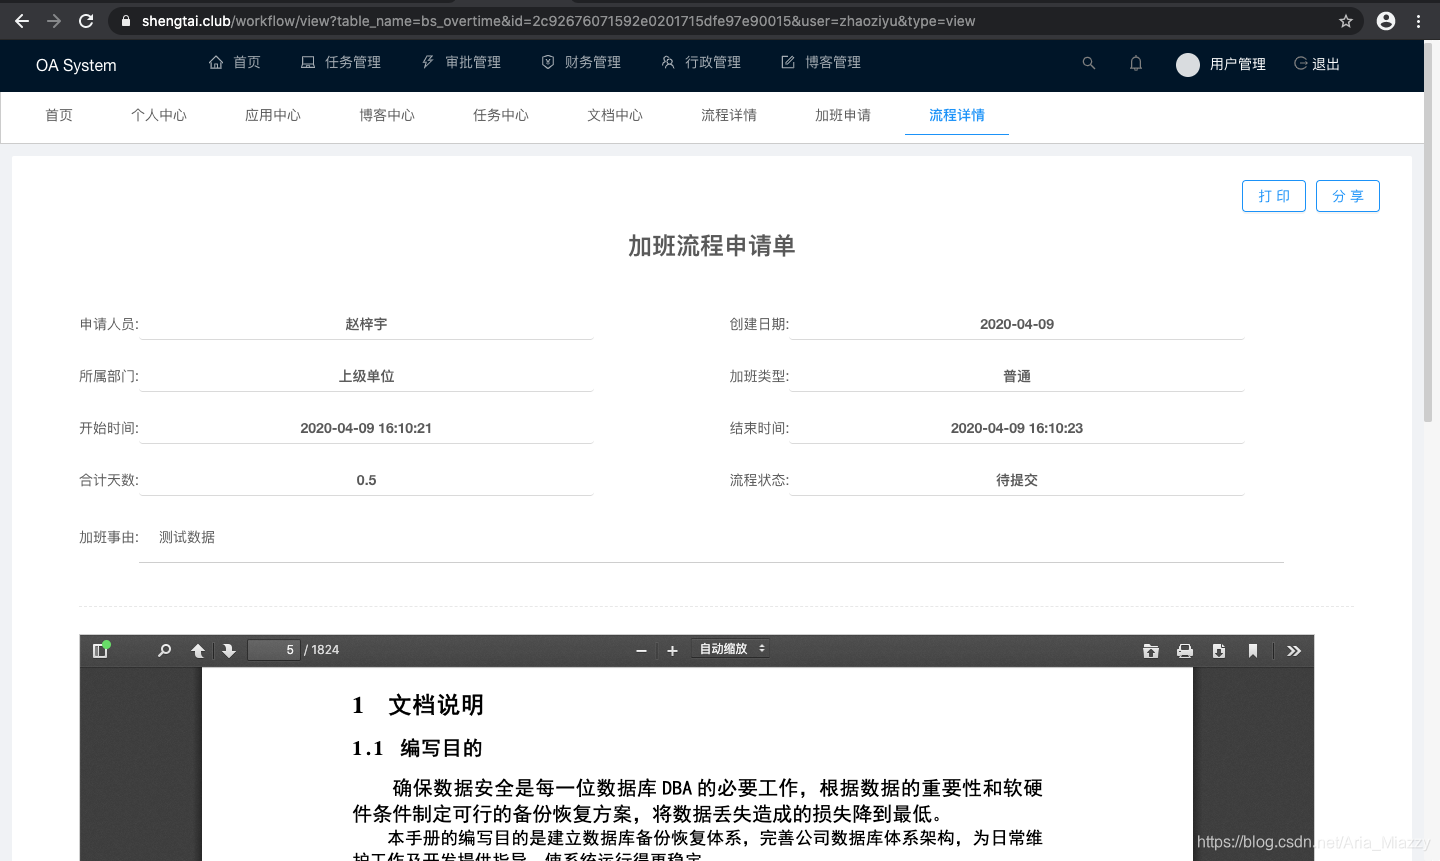Download the PDF document
This screenshot has width=1440, height=861.
pyautogui.click(x=1219, y=651)
